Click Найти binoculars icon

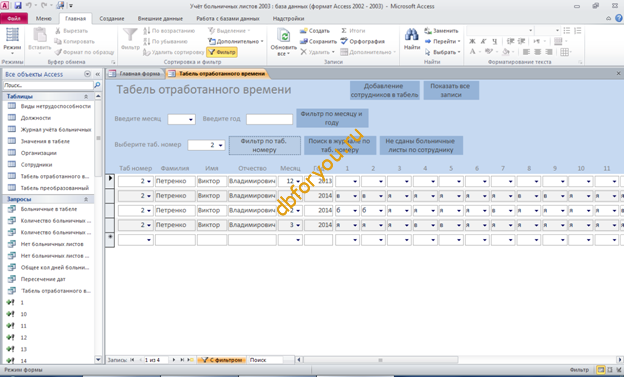[411, 35]
